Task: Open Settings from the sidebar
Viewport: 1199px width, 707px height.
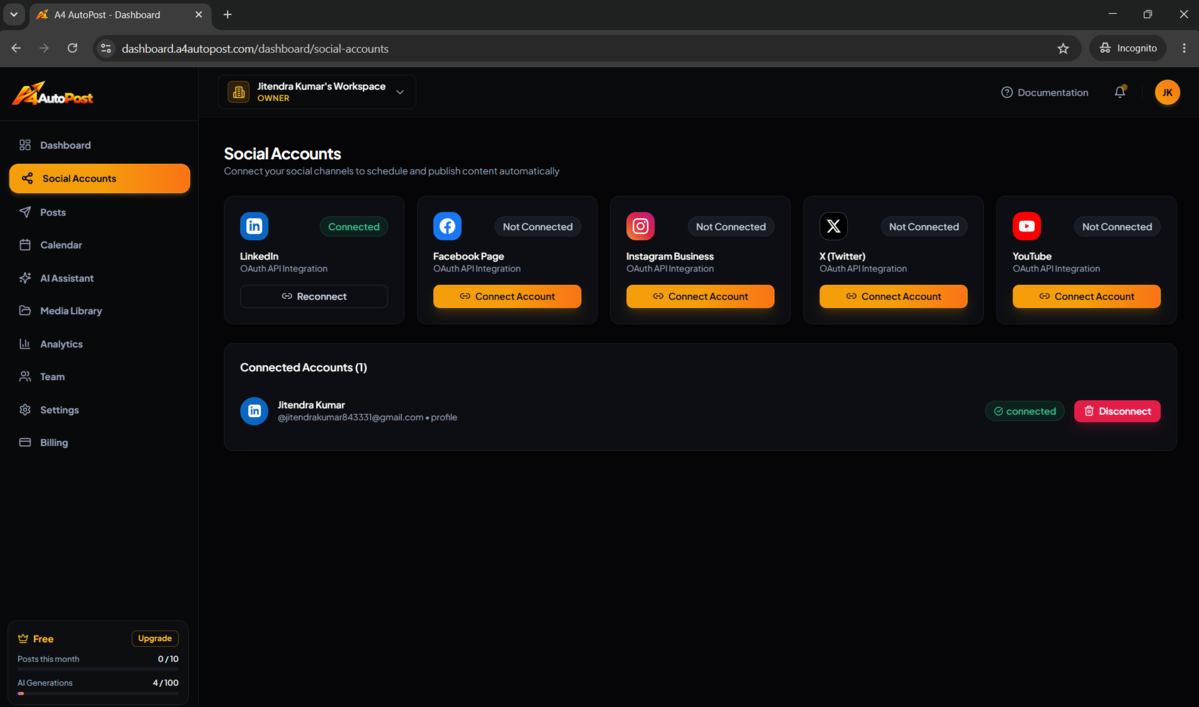Action: [99, 410]
